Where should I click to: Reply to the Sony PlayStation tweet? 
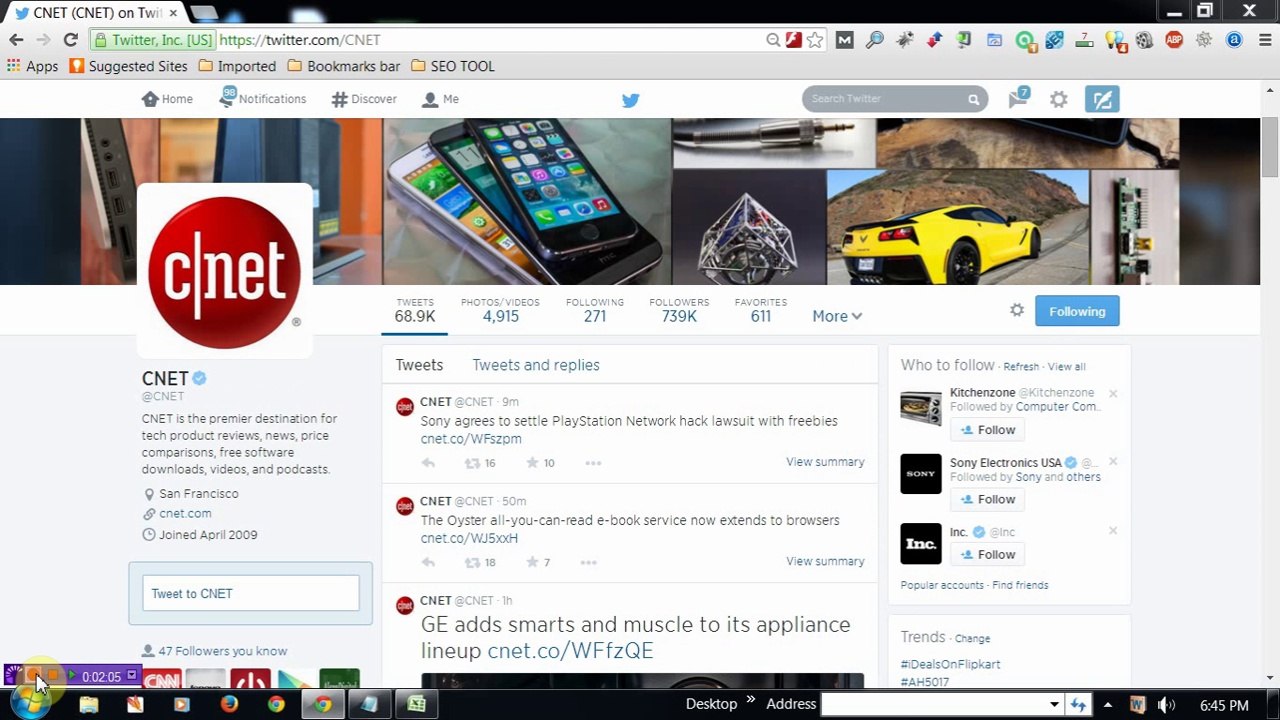click(428, 463)
